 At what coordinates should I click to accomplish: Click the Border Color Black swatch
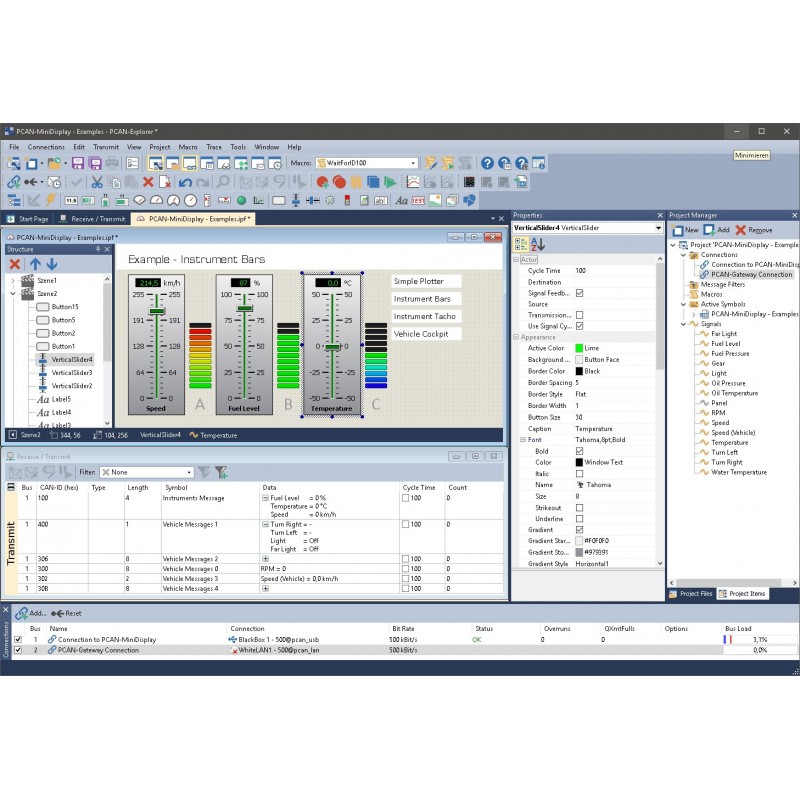point(579,371)
